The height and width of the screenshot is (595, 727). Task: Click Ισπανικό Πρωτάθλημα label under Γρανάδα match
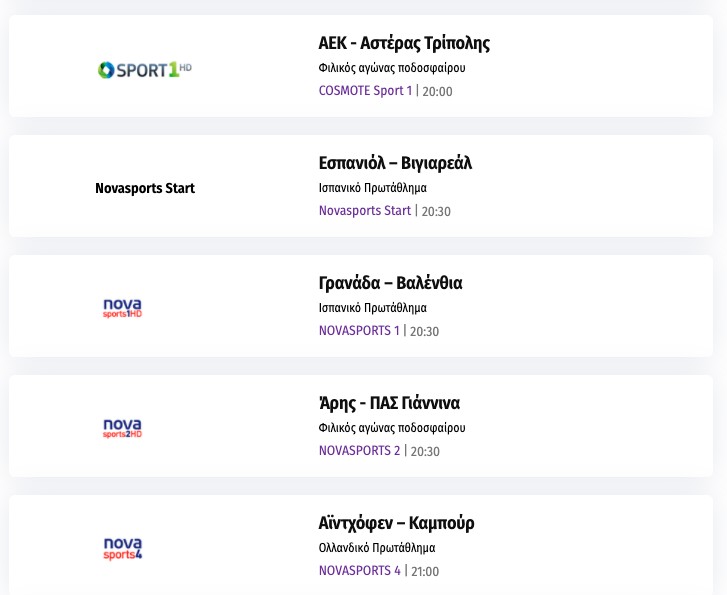[372, 308]
